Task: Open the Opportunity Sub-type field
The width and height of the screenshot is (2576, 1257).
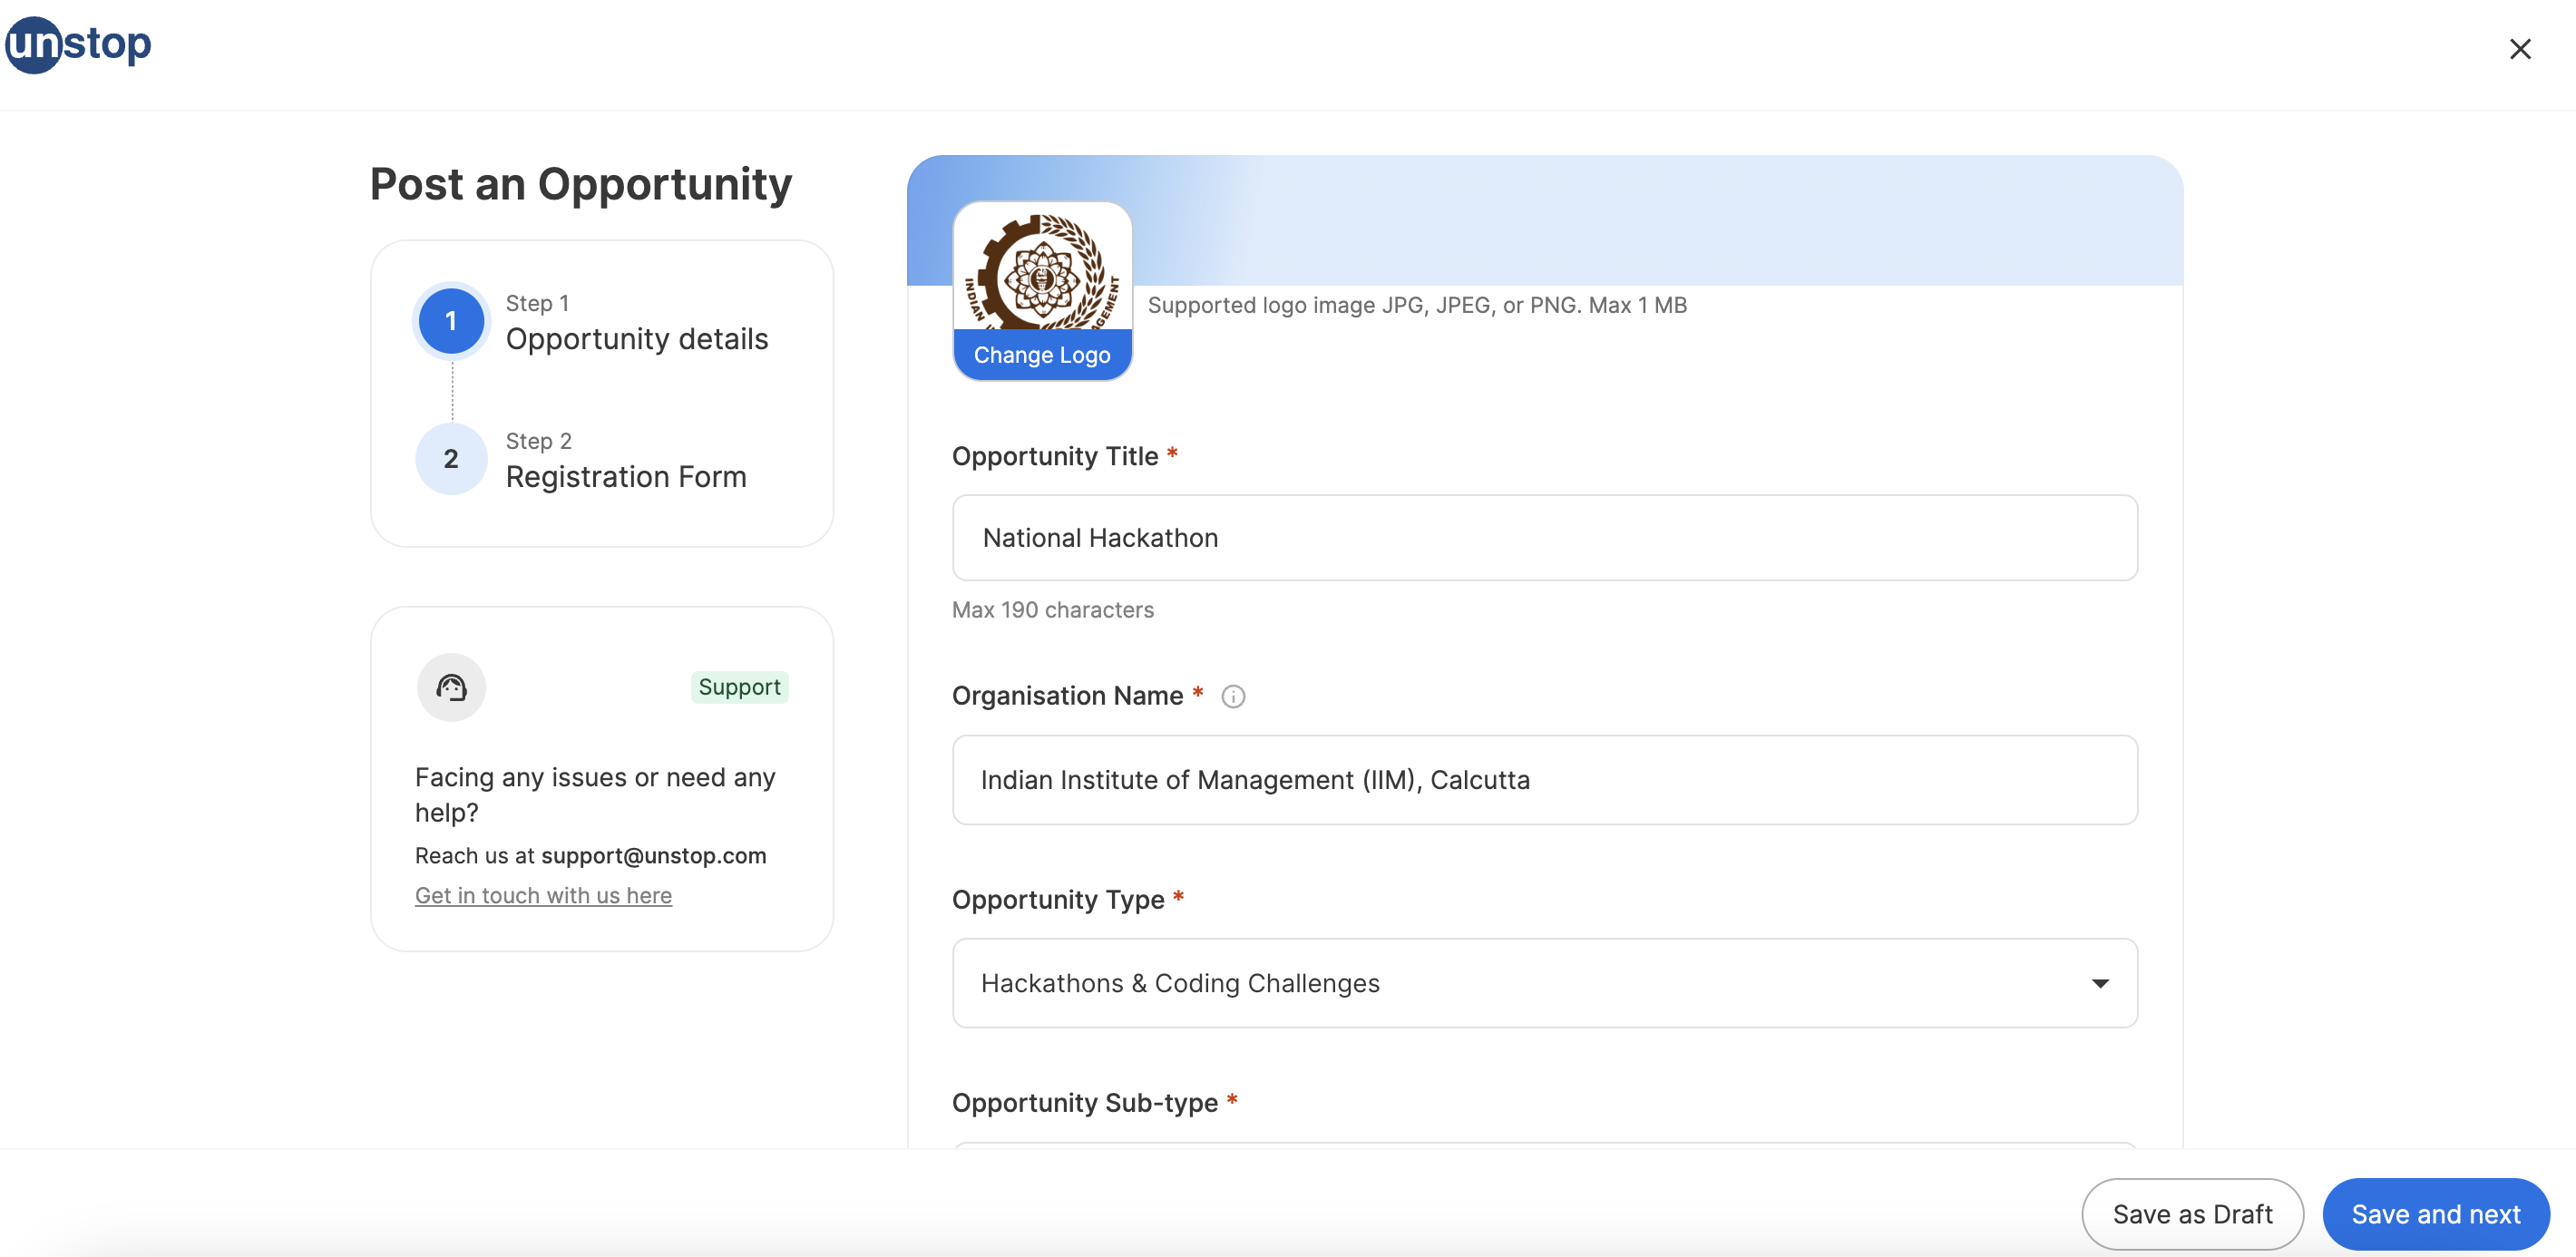Action: [1544, 1145]
